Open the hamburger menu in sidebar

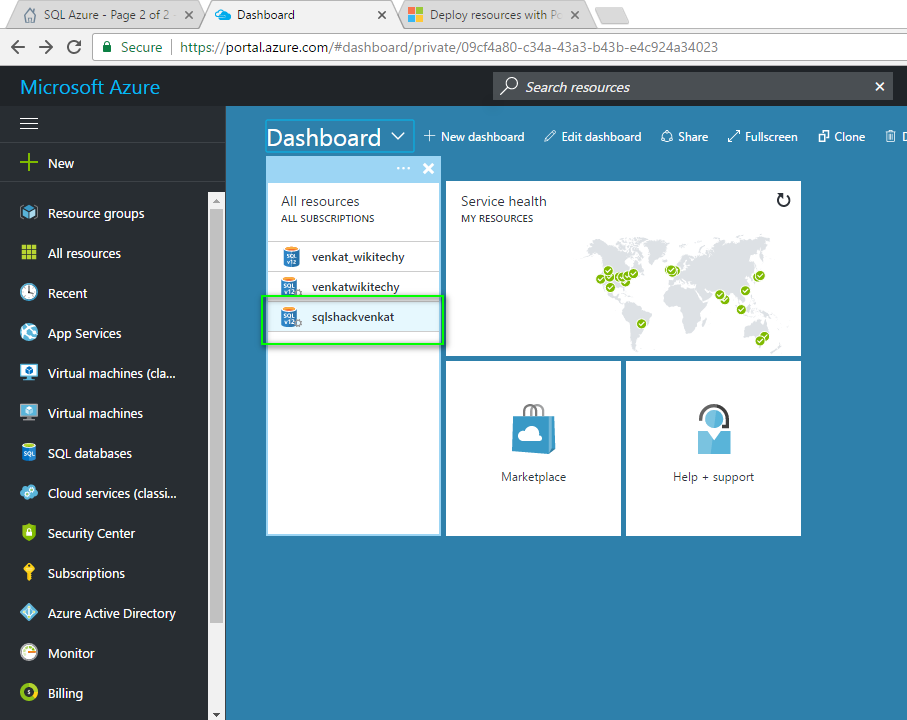tap(29, 123)
